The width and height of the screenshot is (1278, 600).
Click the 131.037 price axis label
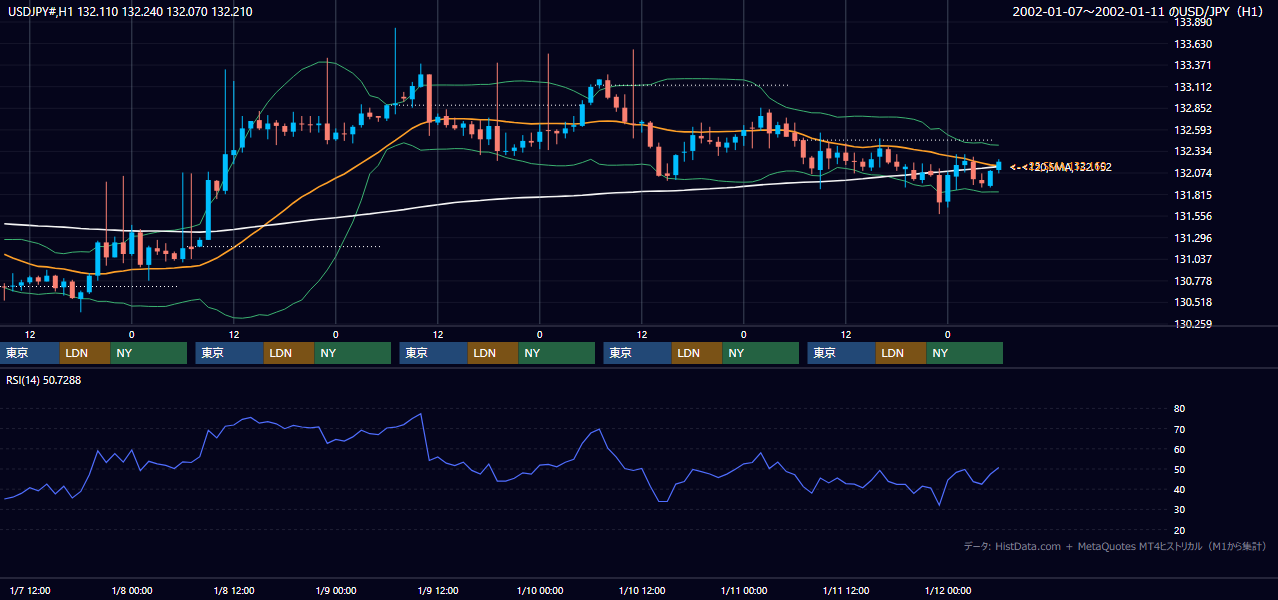pyautogui.click(x=1193, y=259)
